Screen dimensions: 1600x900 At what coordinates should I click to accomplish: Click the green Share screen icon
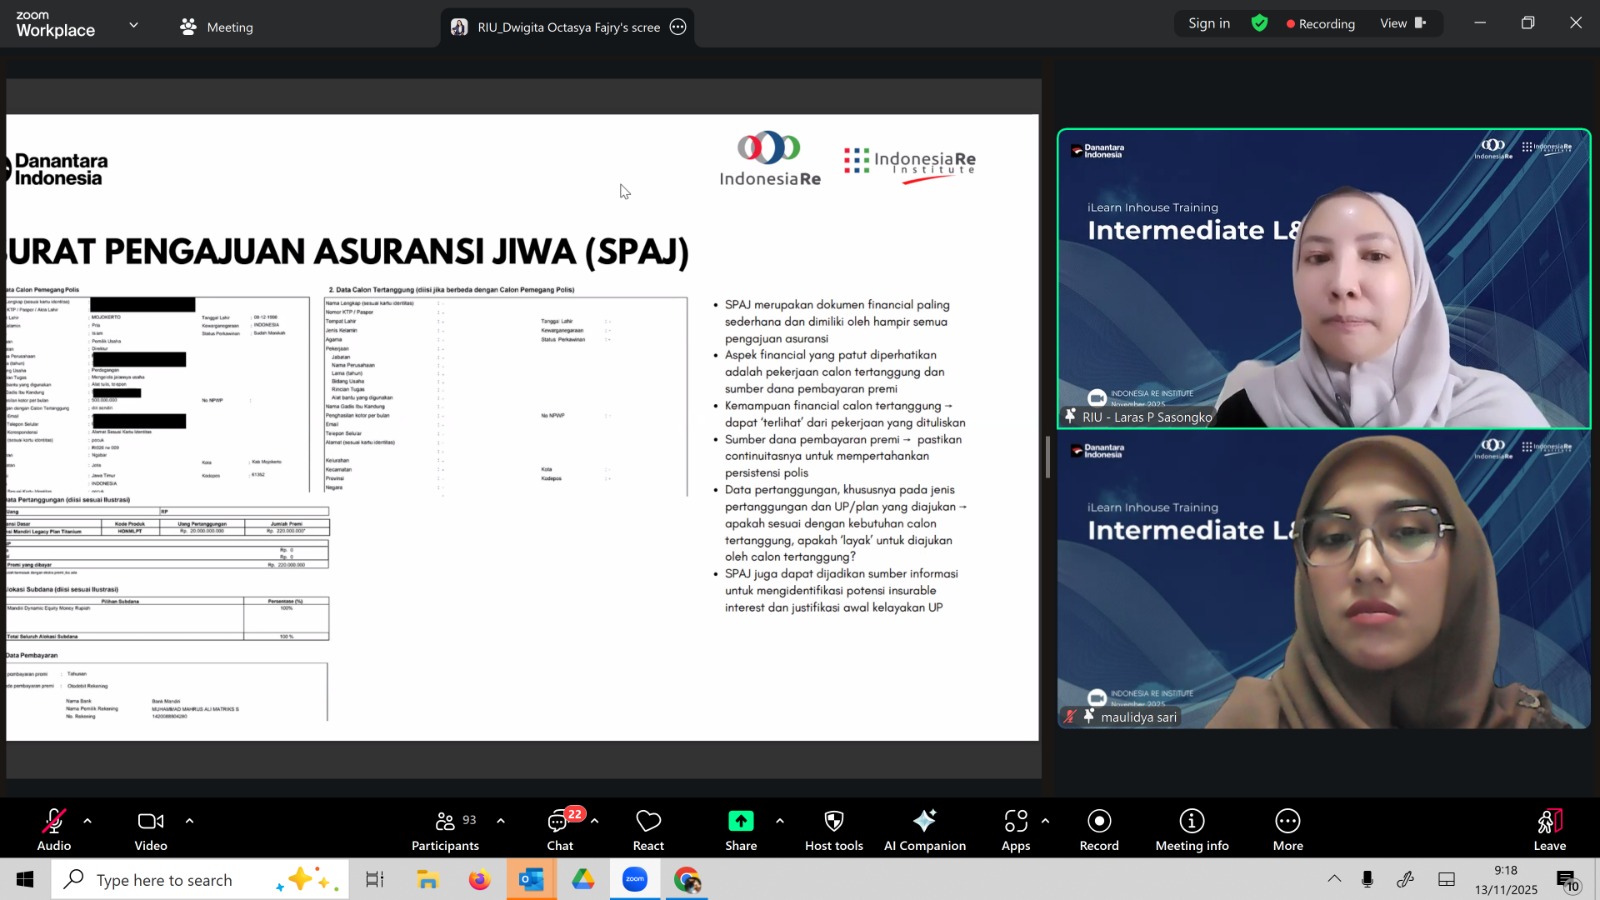[741, 821]
